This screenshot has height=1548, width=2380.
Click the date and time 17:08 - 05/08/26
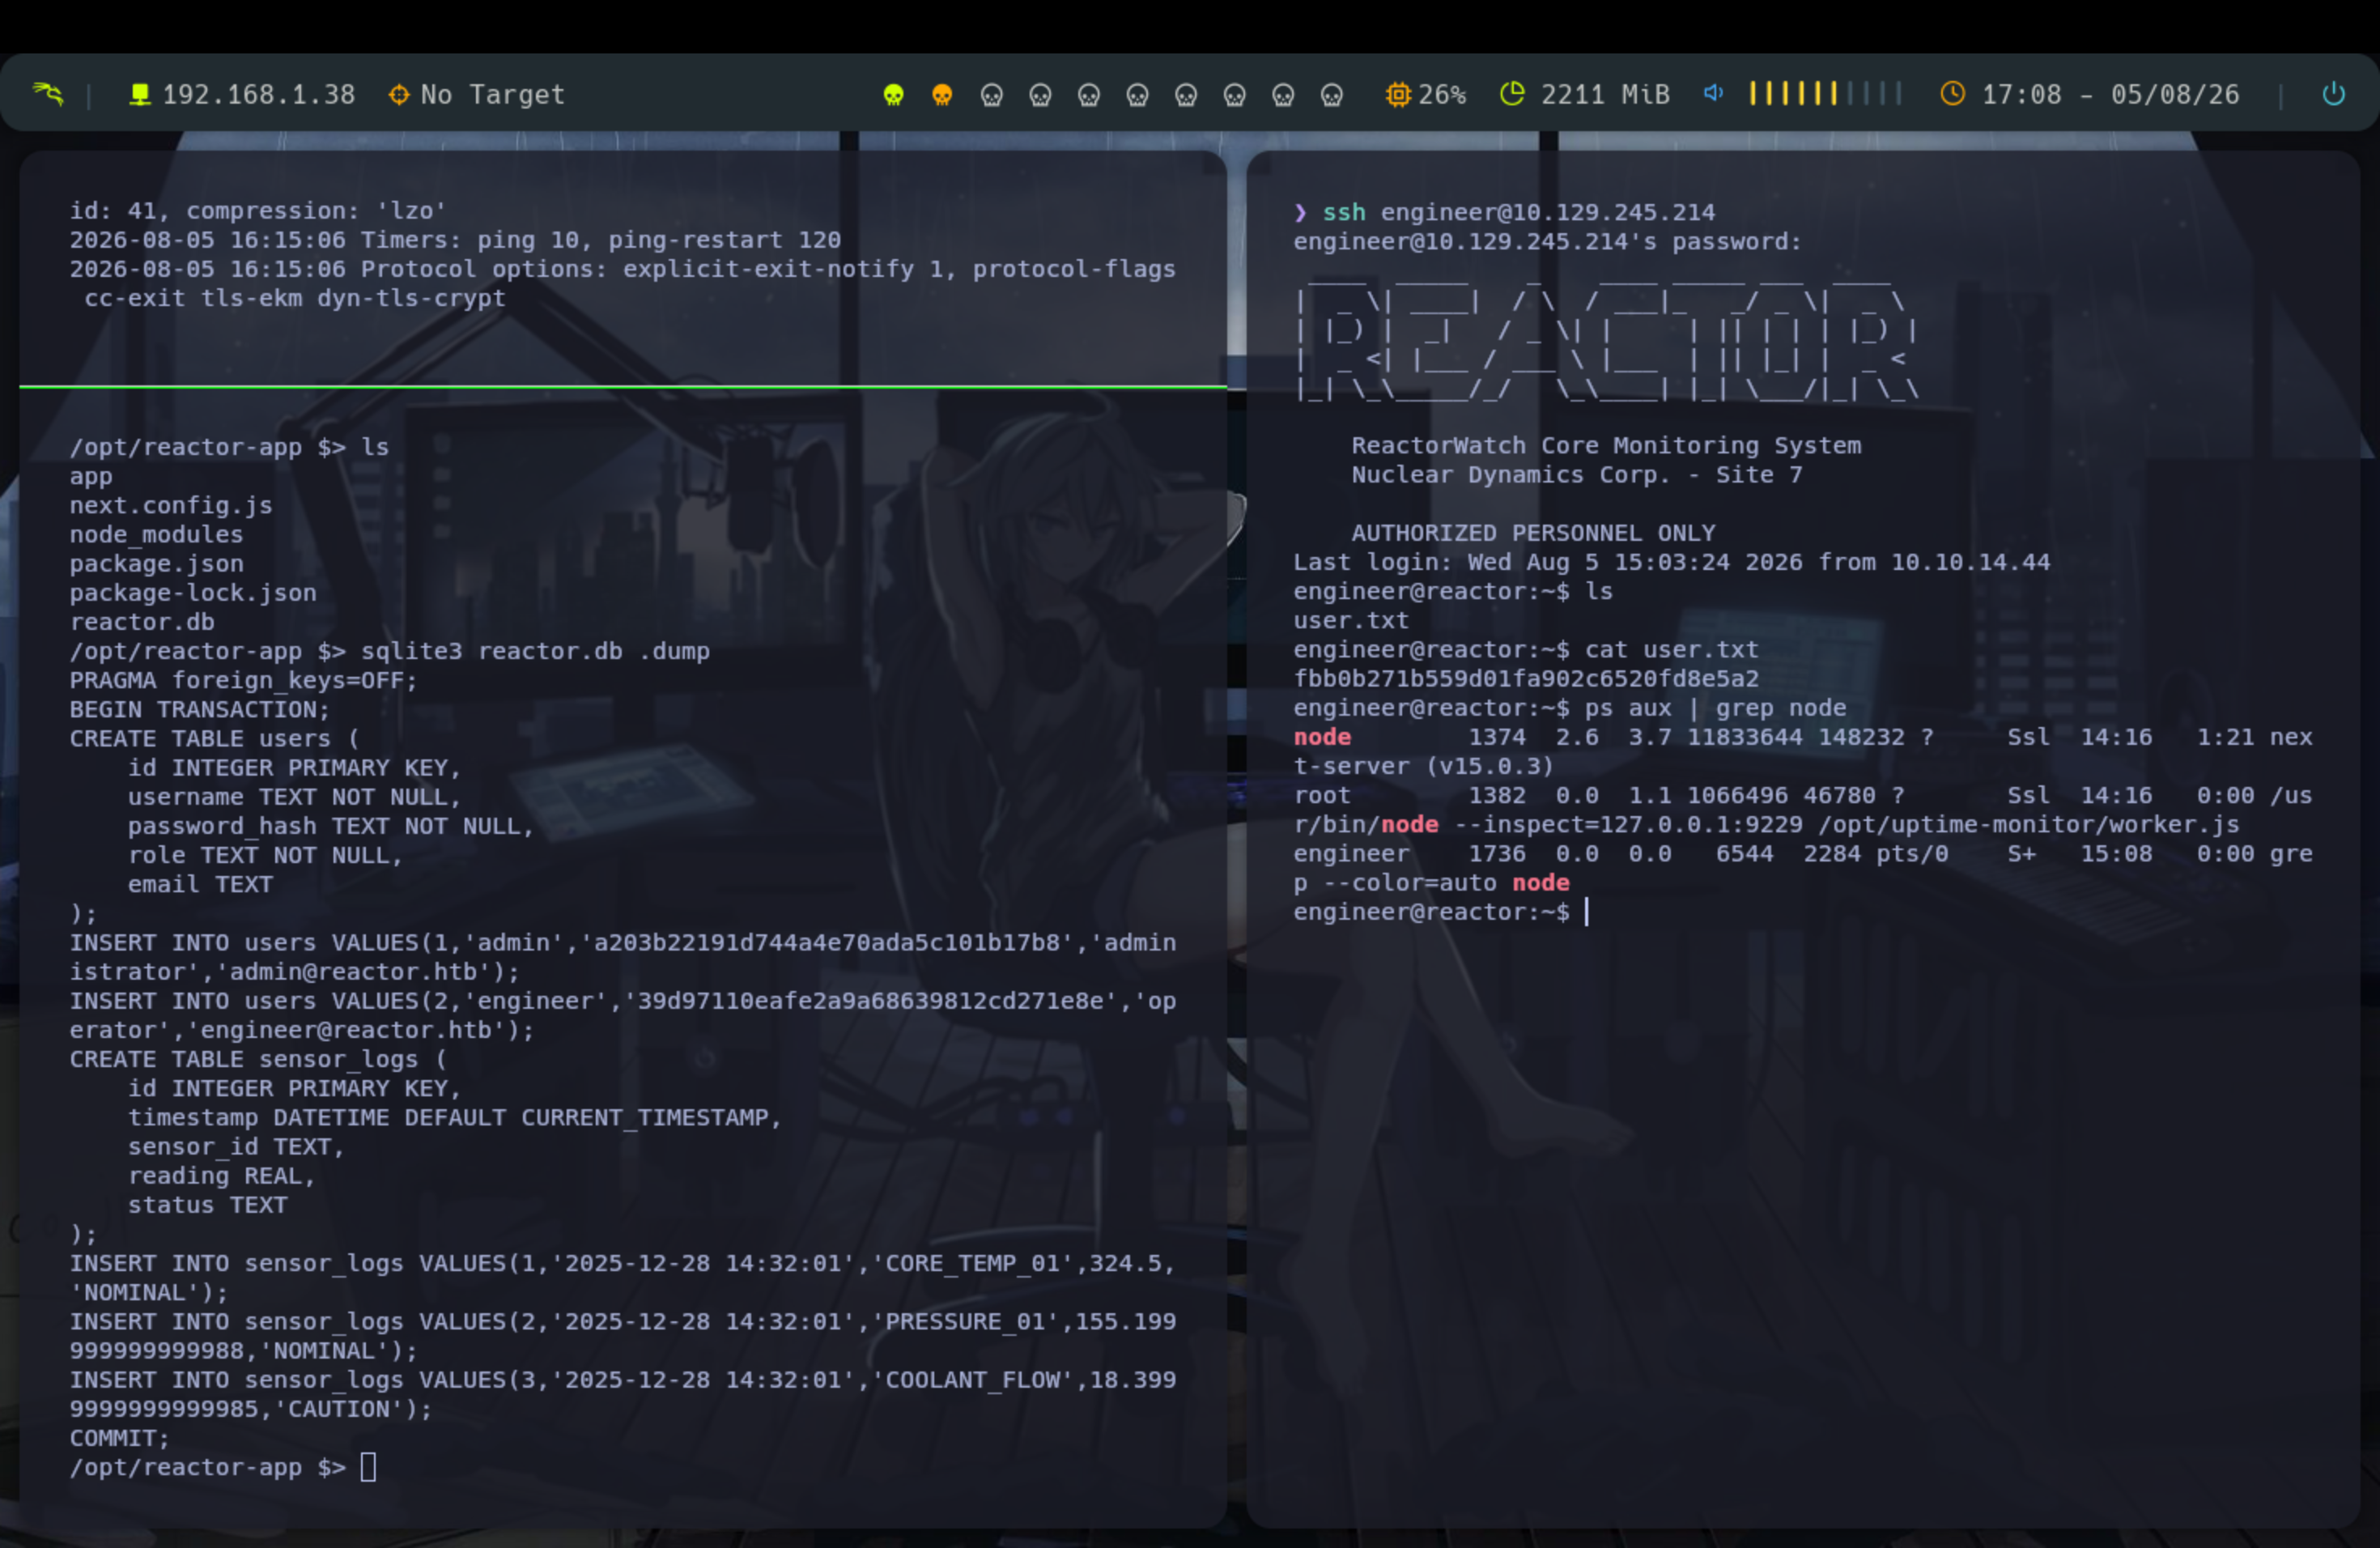[2110, 95]
